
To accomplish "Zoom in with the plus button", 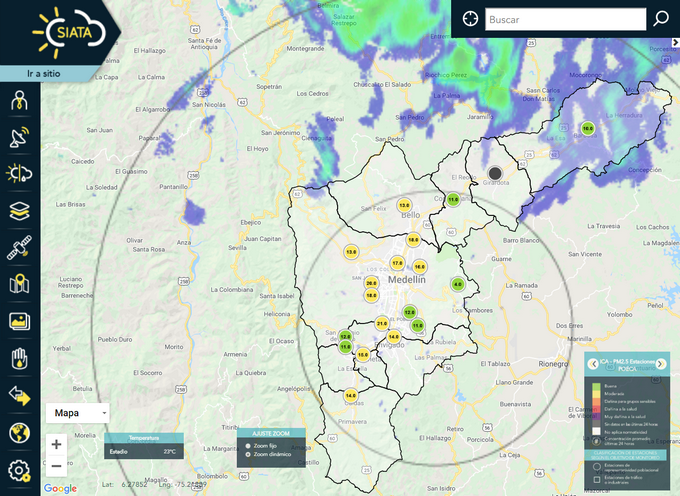I will click(57, 444).
